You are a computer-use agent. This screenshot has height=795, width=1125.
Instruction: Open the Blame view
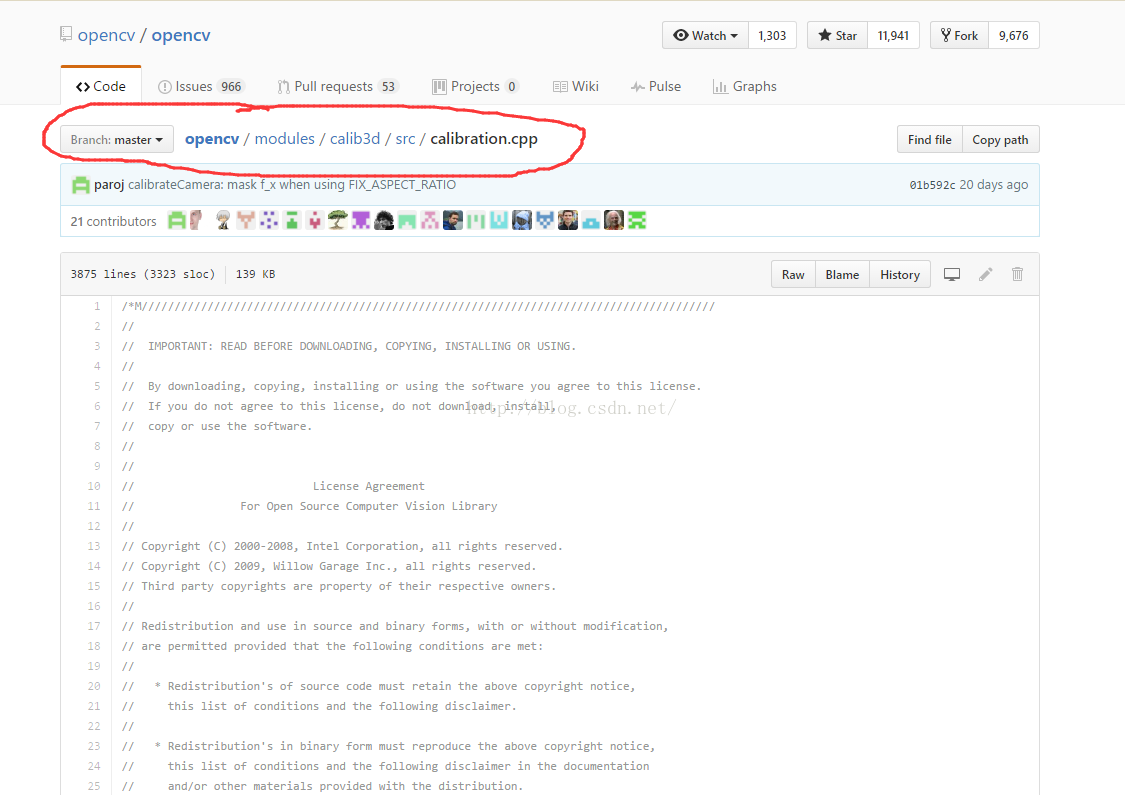coord(842,274)
